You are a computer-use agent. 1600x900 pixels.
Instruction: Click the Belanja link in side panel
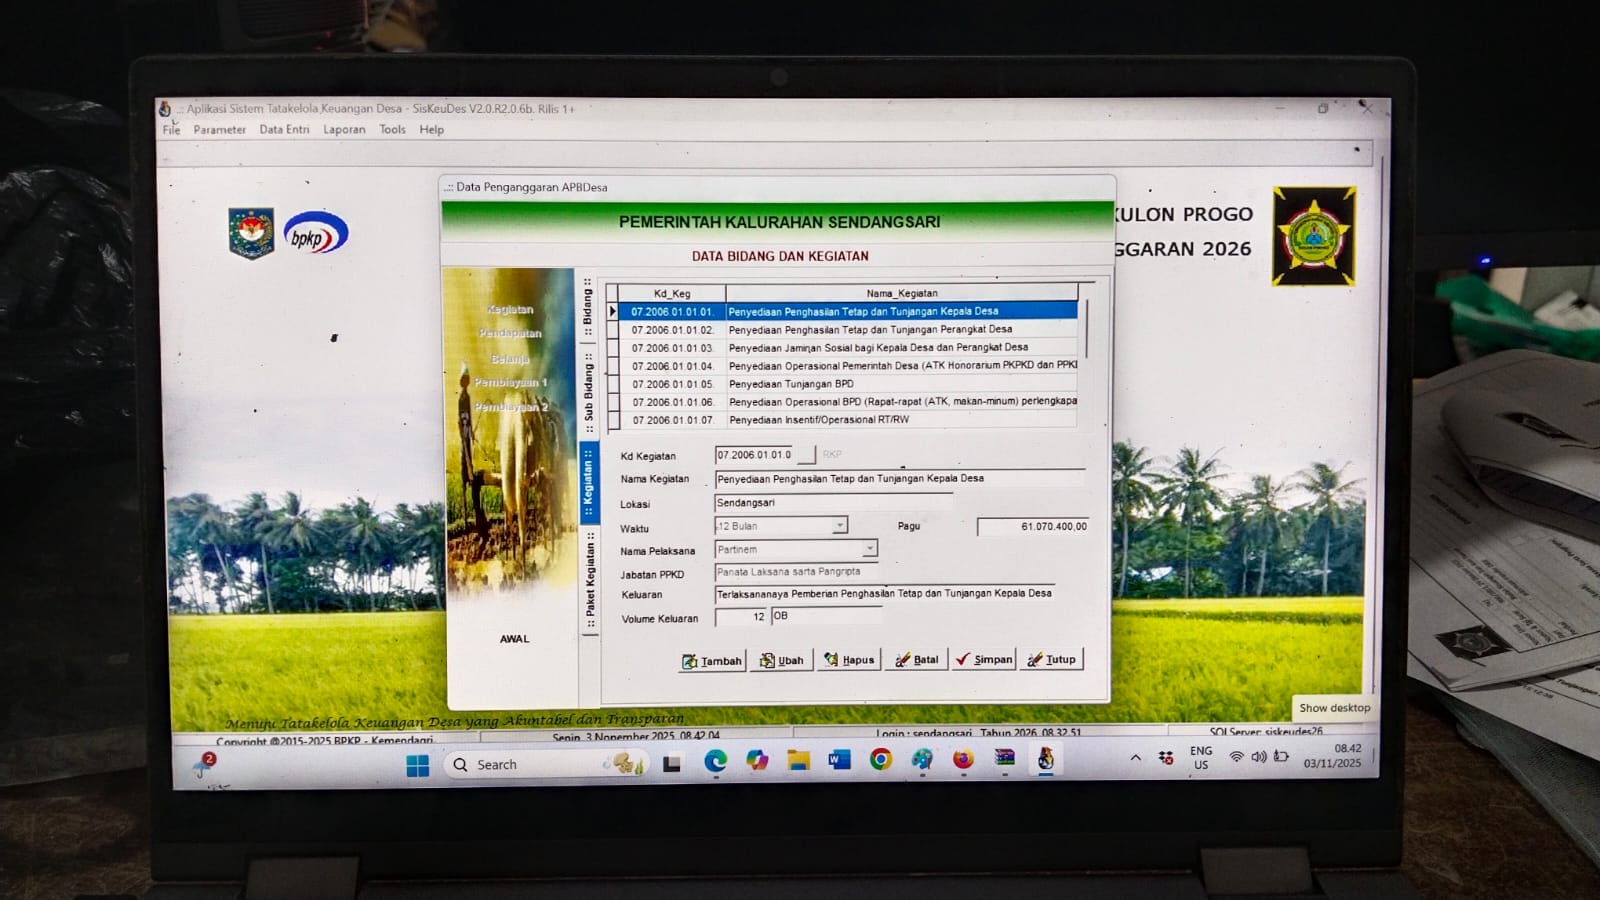coord(510,358)
